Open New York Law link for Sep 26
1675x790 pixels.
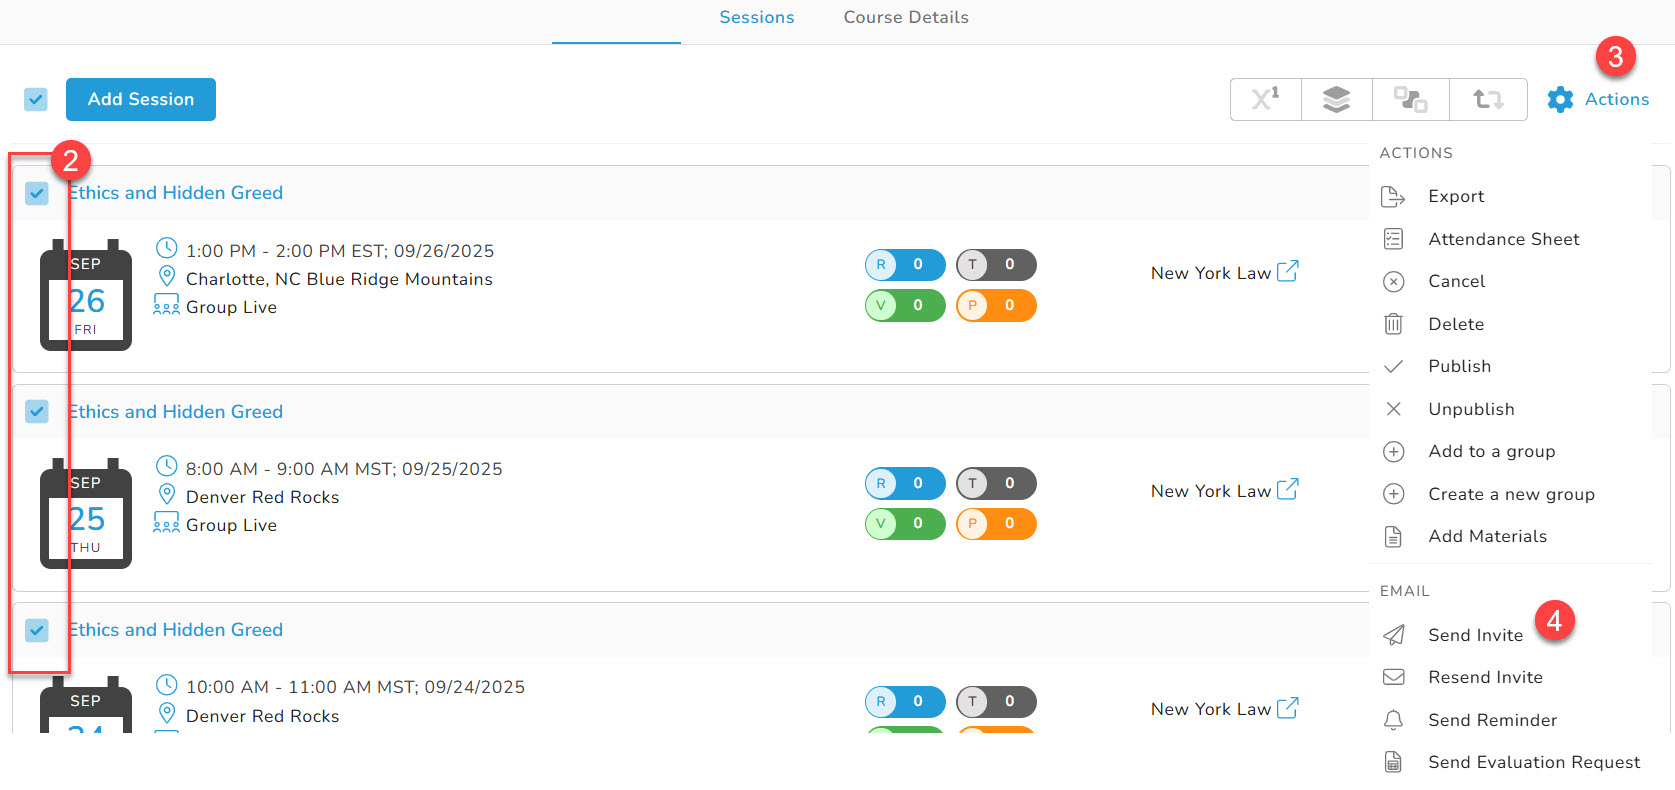click(1224, 272)
